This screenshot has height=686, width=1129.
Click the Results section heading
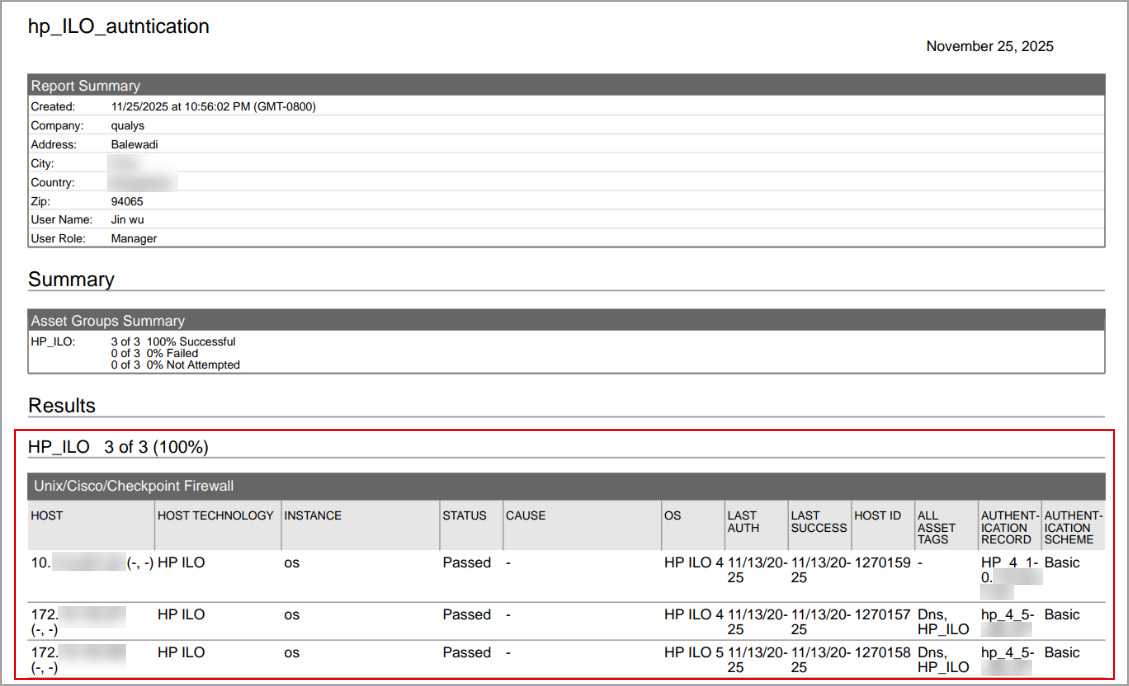[62, 405]
